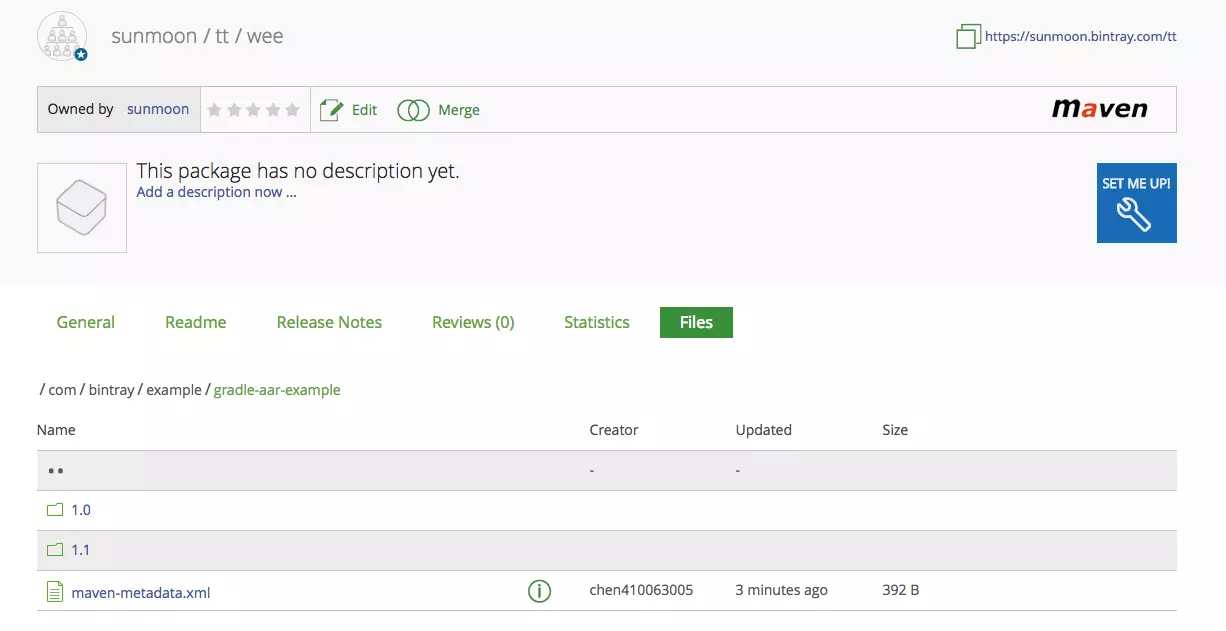Open the 1.1 version folder
The width and height of the screenshot is (1226, 631).
81,550
